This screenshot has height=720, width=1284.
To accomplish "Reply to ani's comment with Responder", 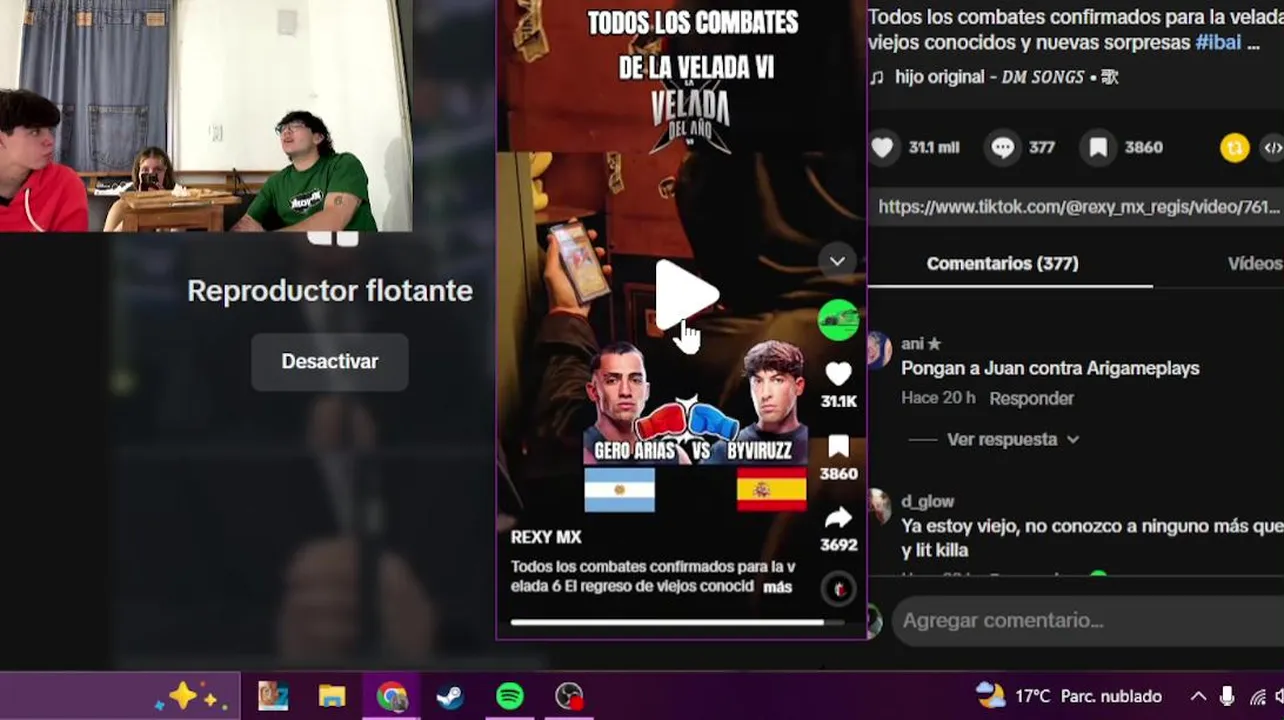I will click(1031, 398).
